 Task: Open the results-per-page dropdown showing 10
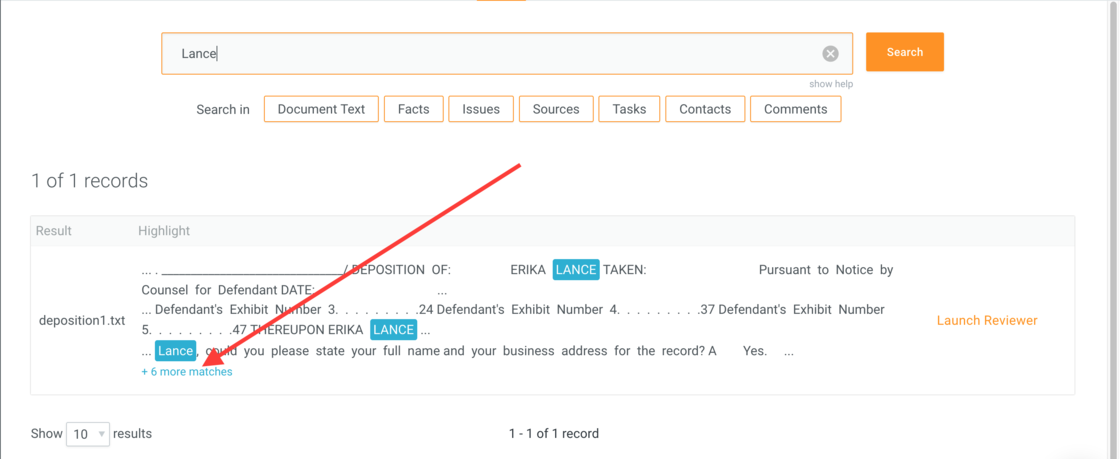click(x=88, y=434)
